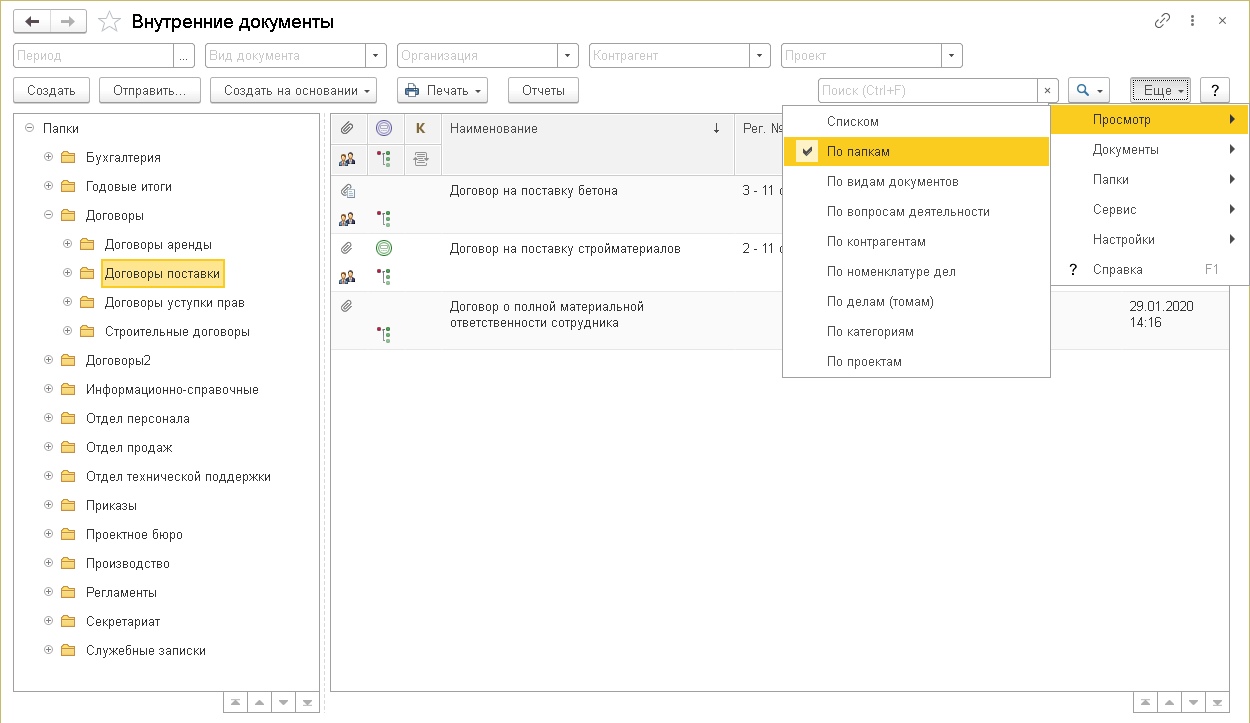This screenshot has height=723, width=1250.
Task: Select the checked 'По папкам' view mode
Action: (x=858, y=152)
